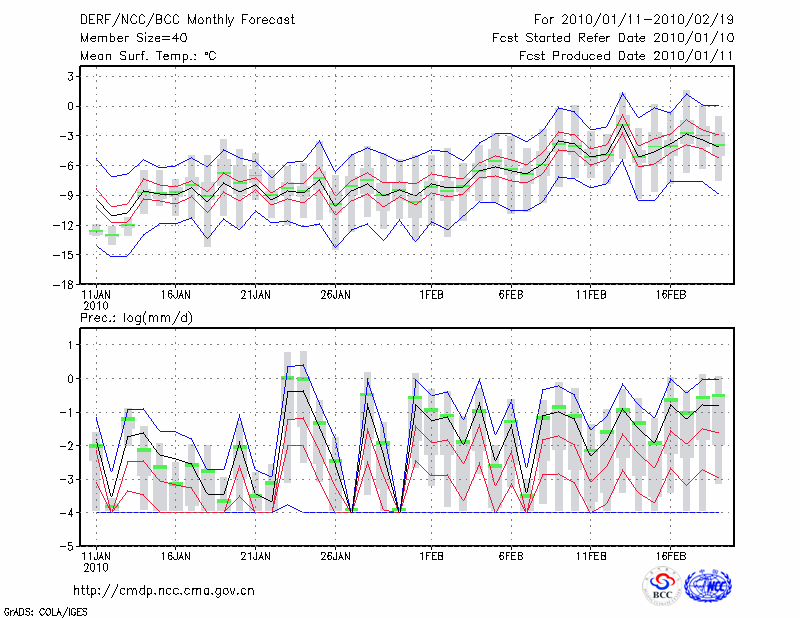Select the Member Size=40 text
The height and width of the screenshot is (618, 800).
126,38
